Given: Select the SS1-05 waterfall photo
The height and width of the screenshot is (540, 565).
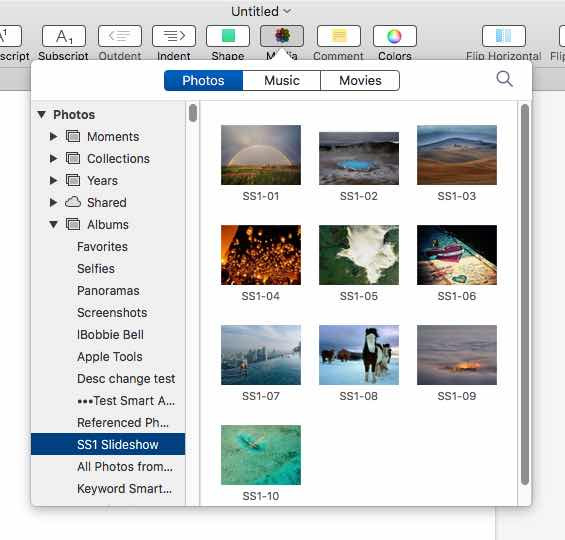Looking at the screenshot, I should click(x=359, y=255).
